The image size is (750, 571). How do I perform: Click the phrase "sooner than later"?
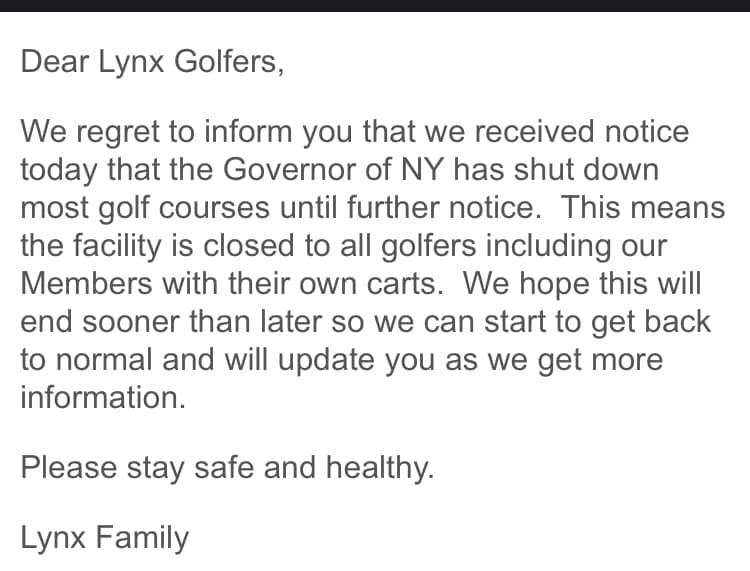point(201,321)
